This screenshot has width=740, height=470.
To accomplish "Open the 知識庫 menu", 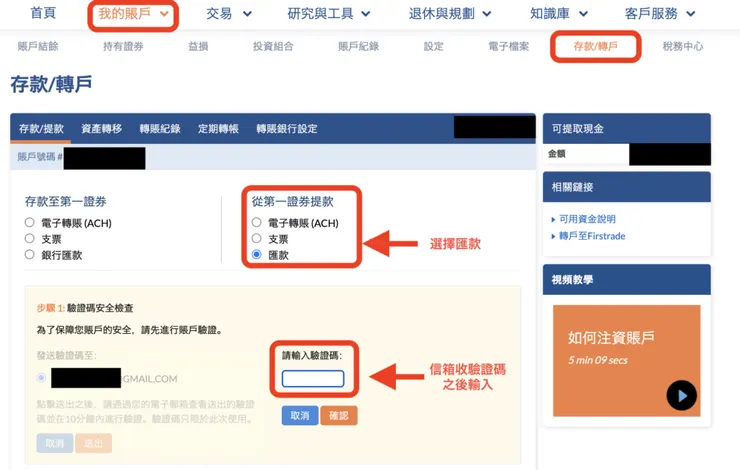I will tap(550, 14).
